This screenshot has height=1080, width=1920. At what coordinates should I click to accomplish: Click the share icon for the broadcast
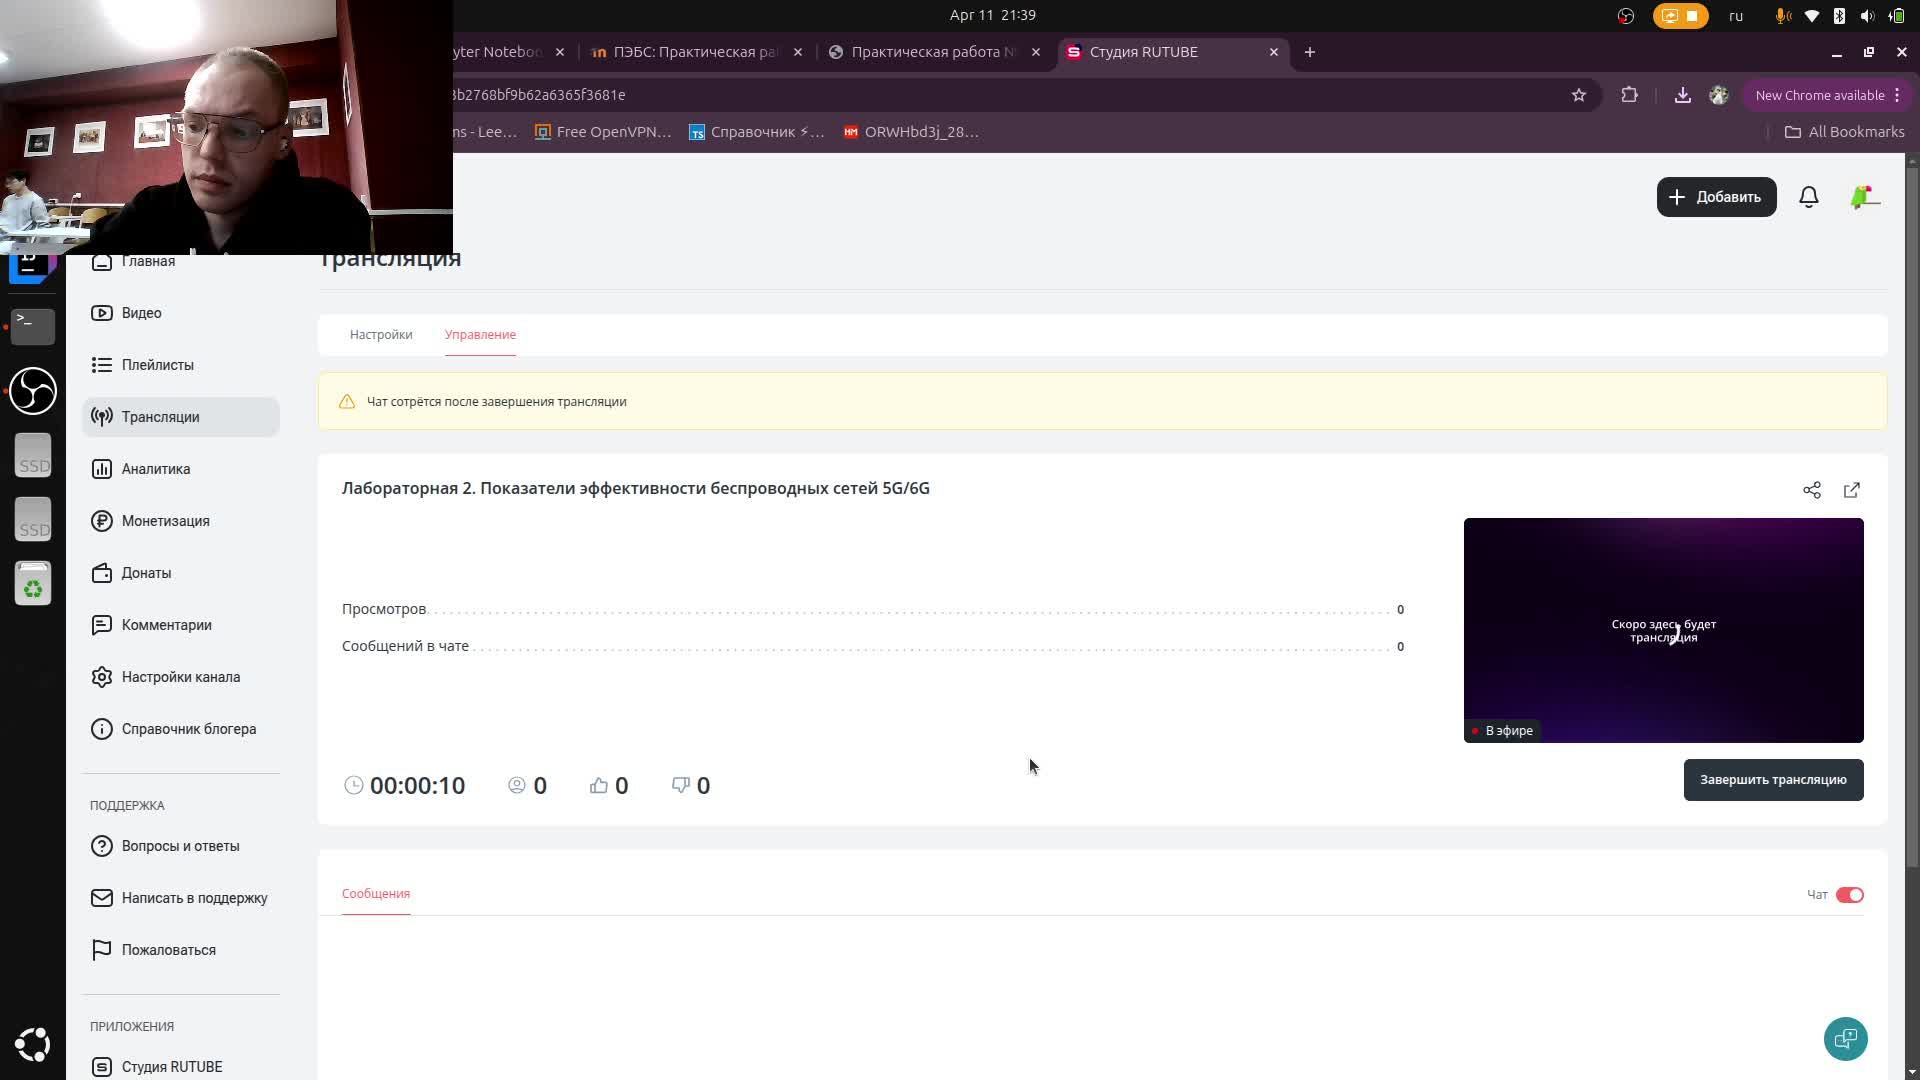(x=1811, y=490)
